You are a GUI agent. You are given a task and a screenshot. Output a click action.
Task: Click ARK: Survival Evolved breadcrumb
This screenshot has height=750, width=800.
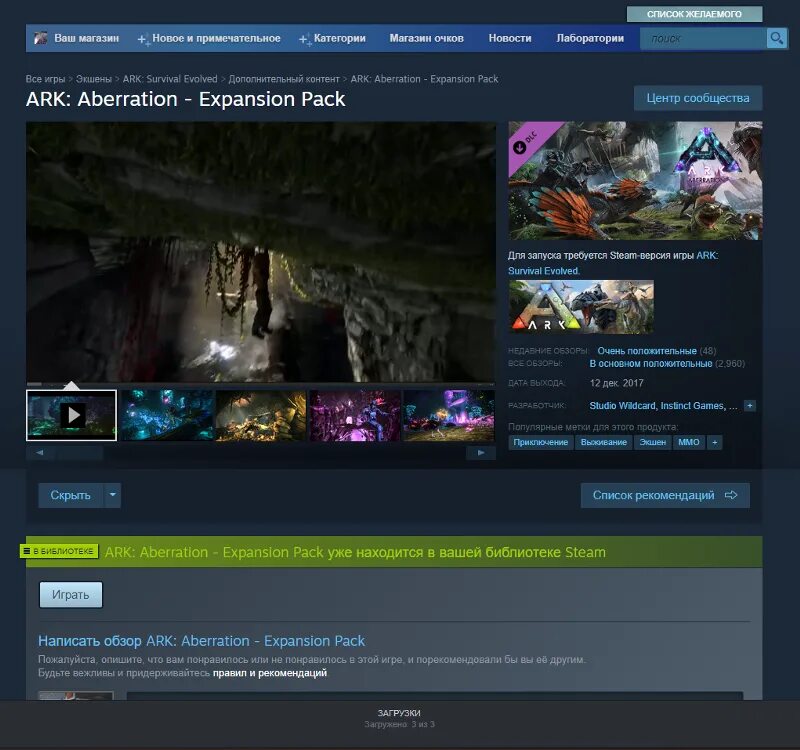coord(170,79)
